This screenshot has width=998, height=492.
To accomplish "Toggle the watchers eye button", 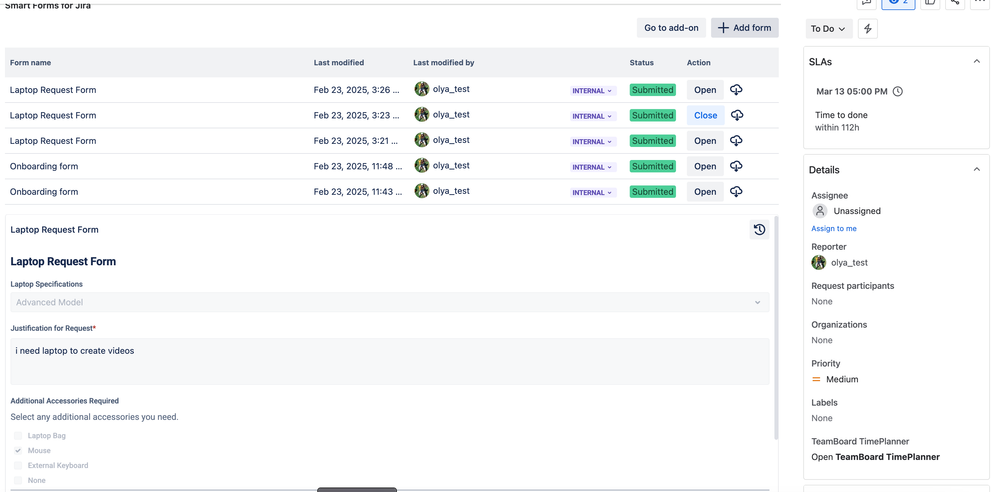I will 898,3.
